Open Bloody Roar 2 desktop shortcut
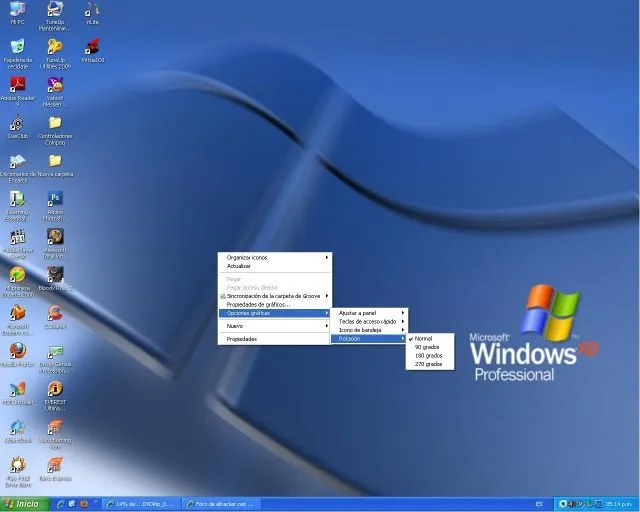Viewport: 640px width, 512px height. point(55,278)
